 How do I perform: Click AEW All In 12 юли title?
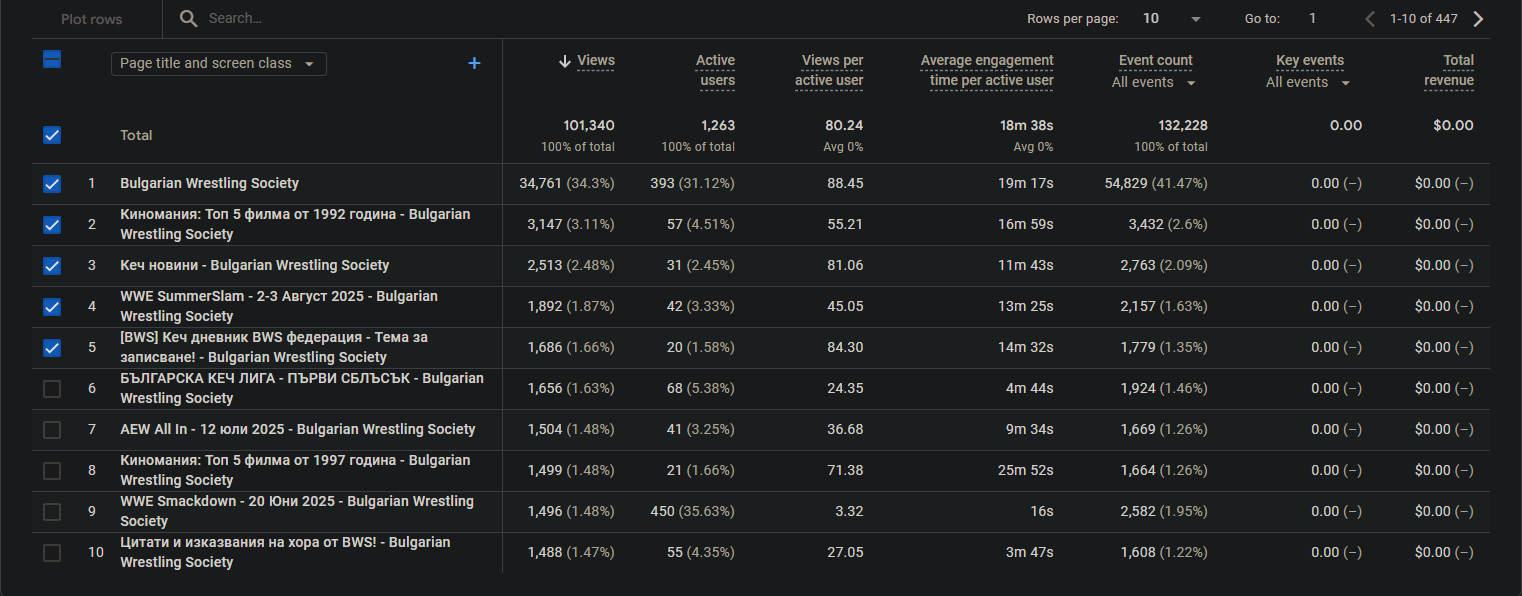pos(298,430)
